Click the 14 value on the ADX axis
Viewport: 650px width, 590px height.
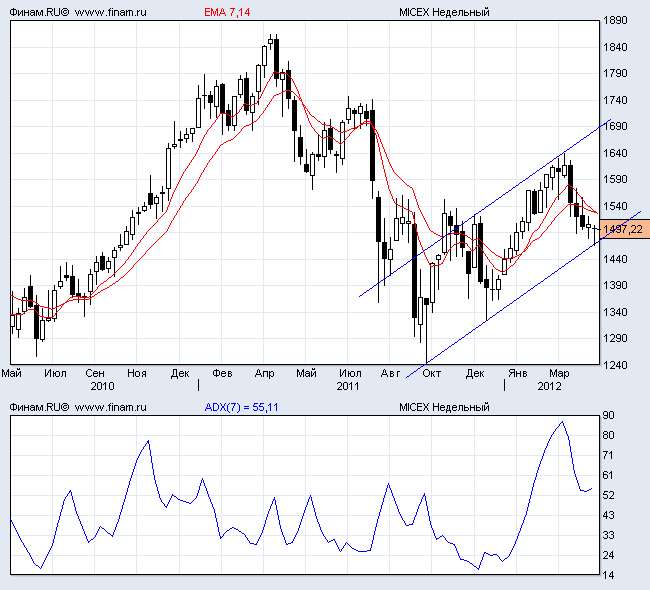(x=608, y=575)
